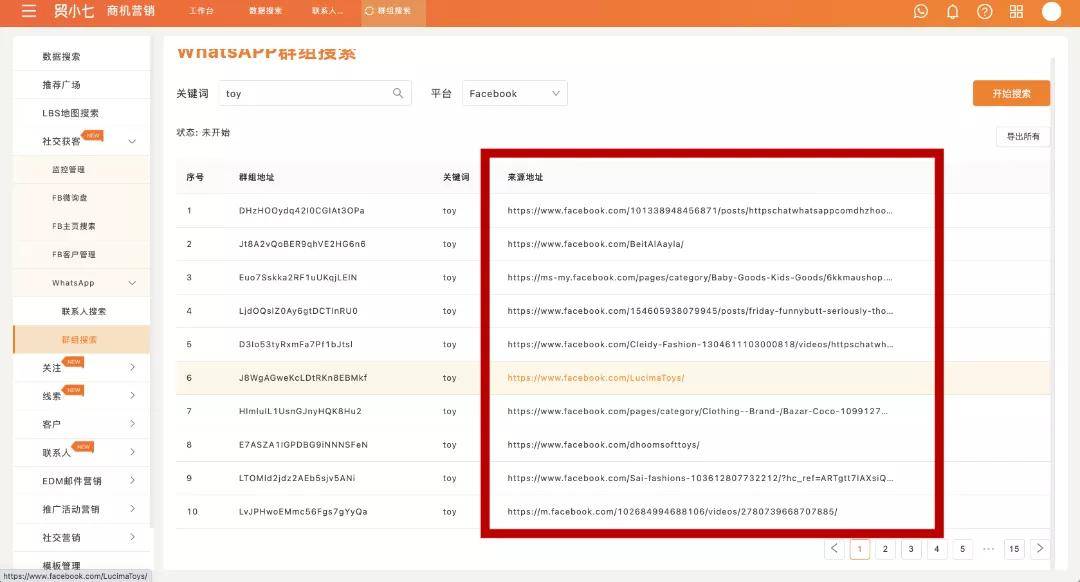The width and height of the screenshot is (1080, 582).
Task: Click the previous page arrow
Action: tap(835, 548)
